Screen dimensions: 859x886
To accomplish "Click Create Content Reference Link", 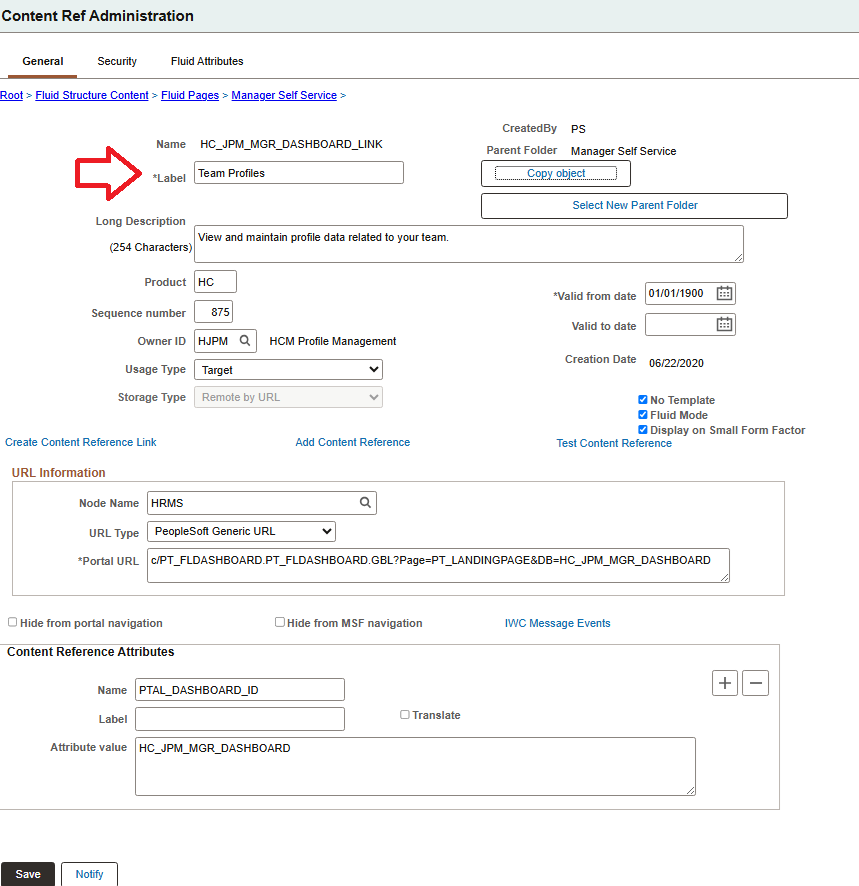I will [81, 442].
